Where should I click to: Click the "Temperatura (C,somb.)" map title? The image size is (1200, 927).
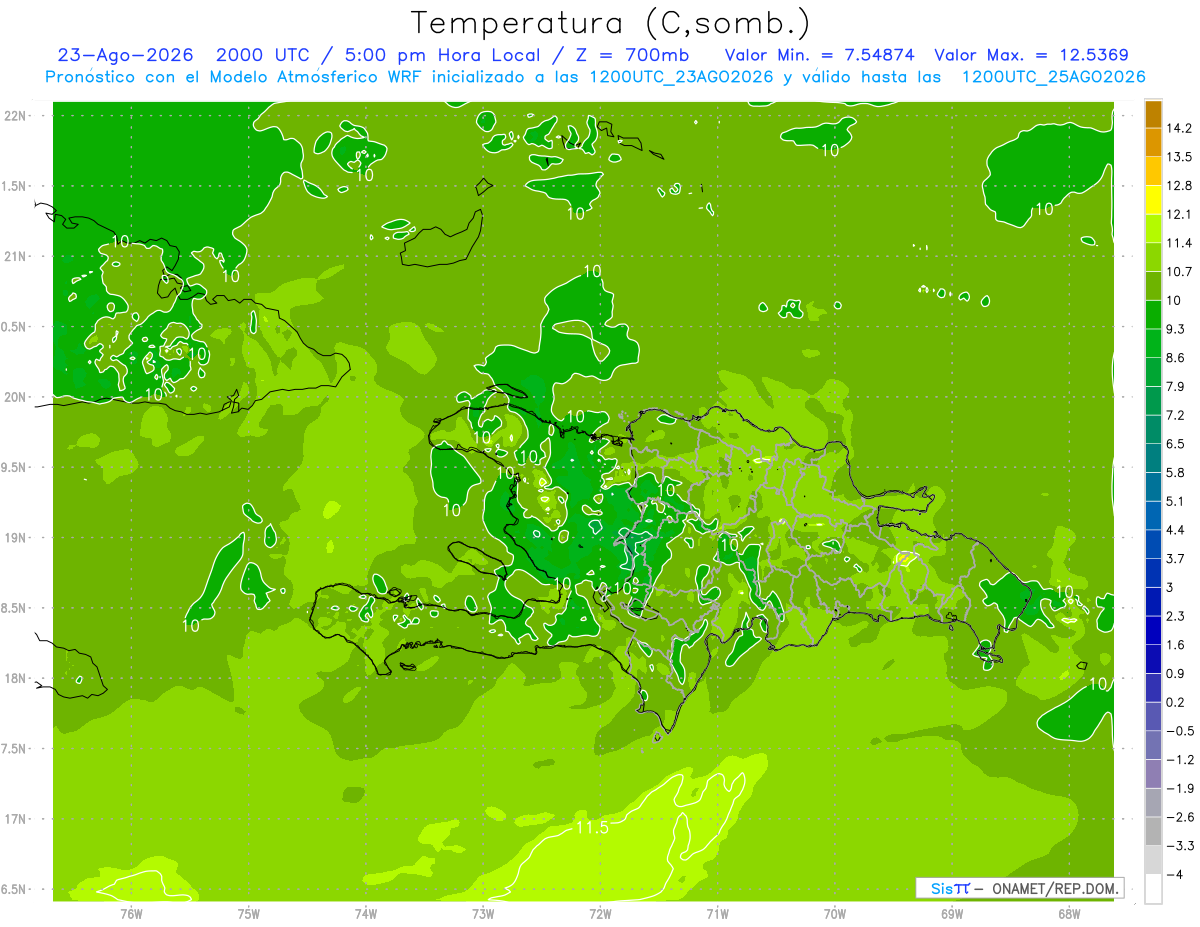click(610, 23)
